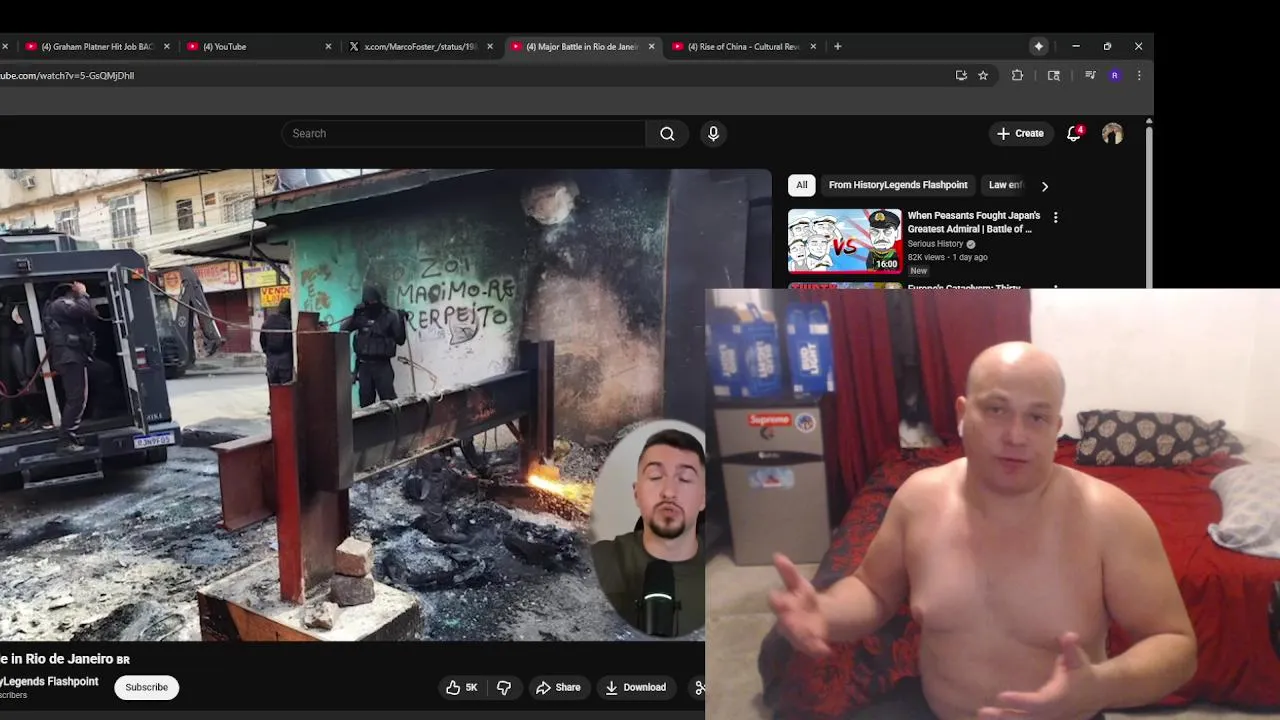Image resolution: width=1280 pixels, height=720 pixels.
Task: Like the video with 5K thumbs-up
Action: coord(462,687)
